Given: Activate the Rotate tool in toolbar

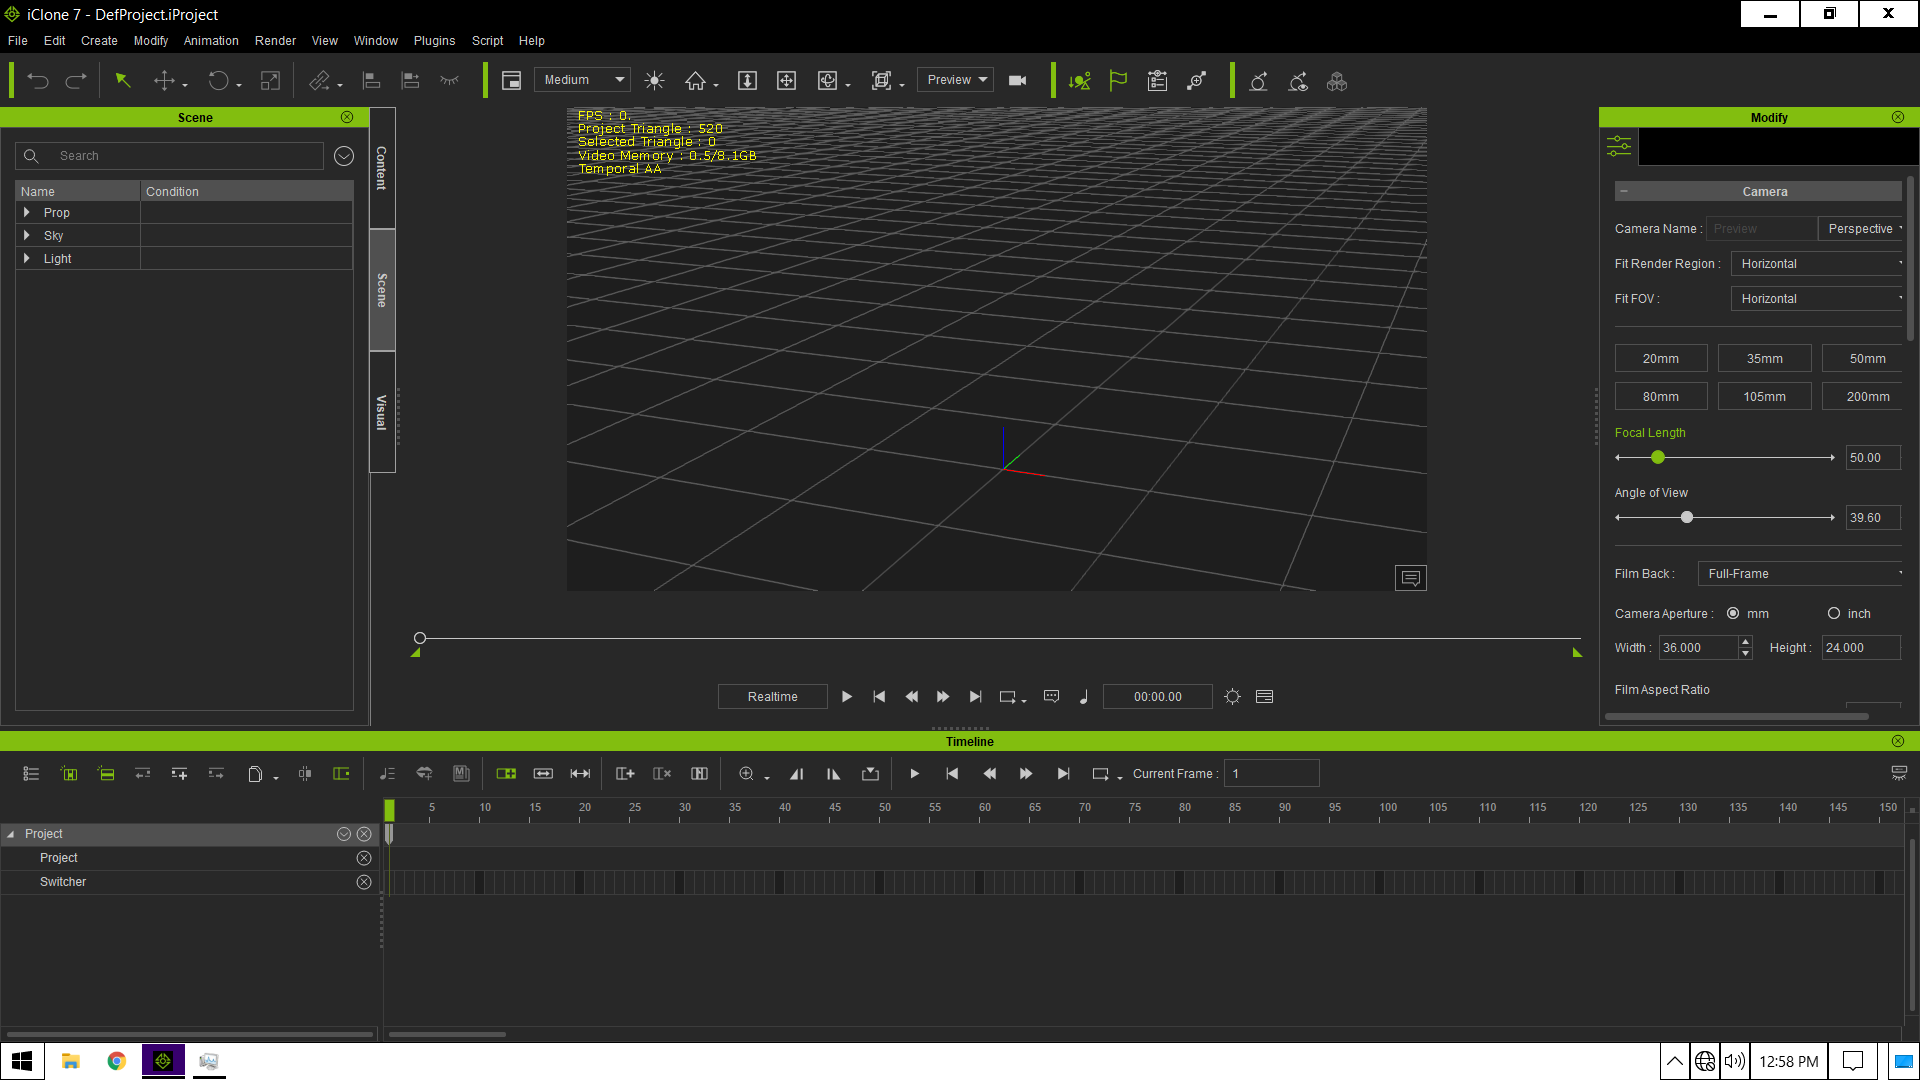Looking at the screenshot, I should tap(218, 81).
